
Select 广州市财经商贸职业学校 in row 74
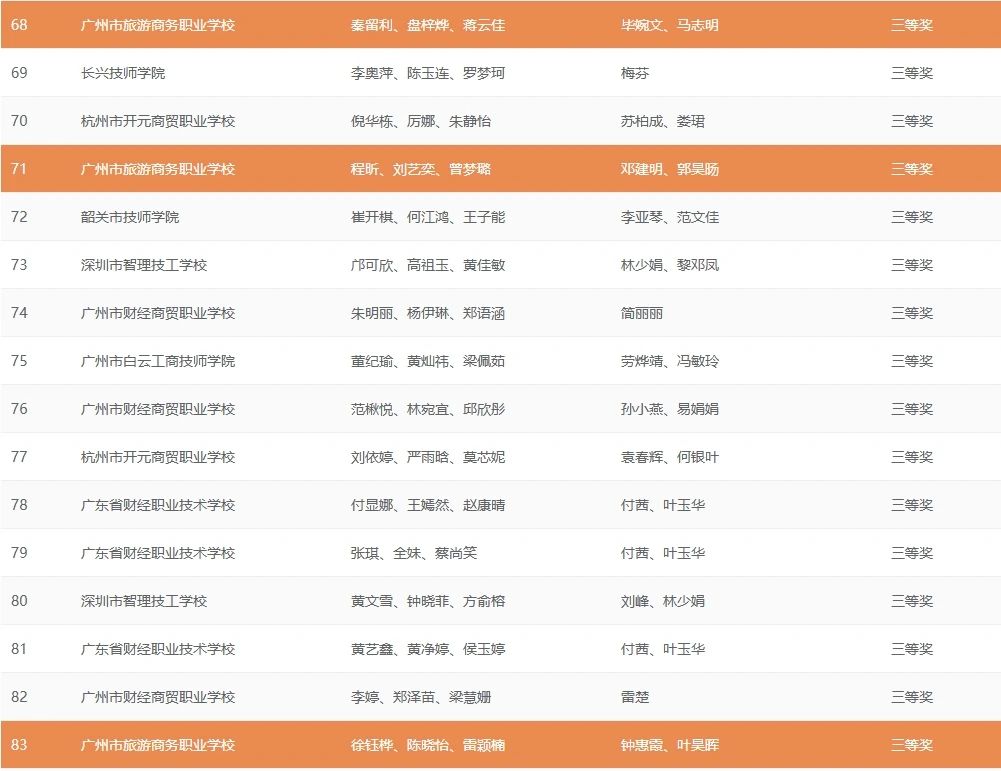(x=158, y=313)
